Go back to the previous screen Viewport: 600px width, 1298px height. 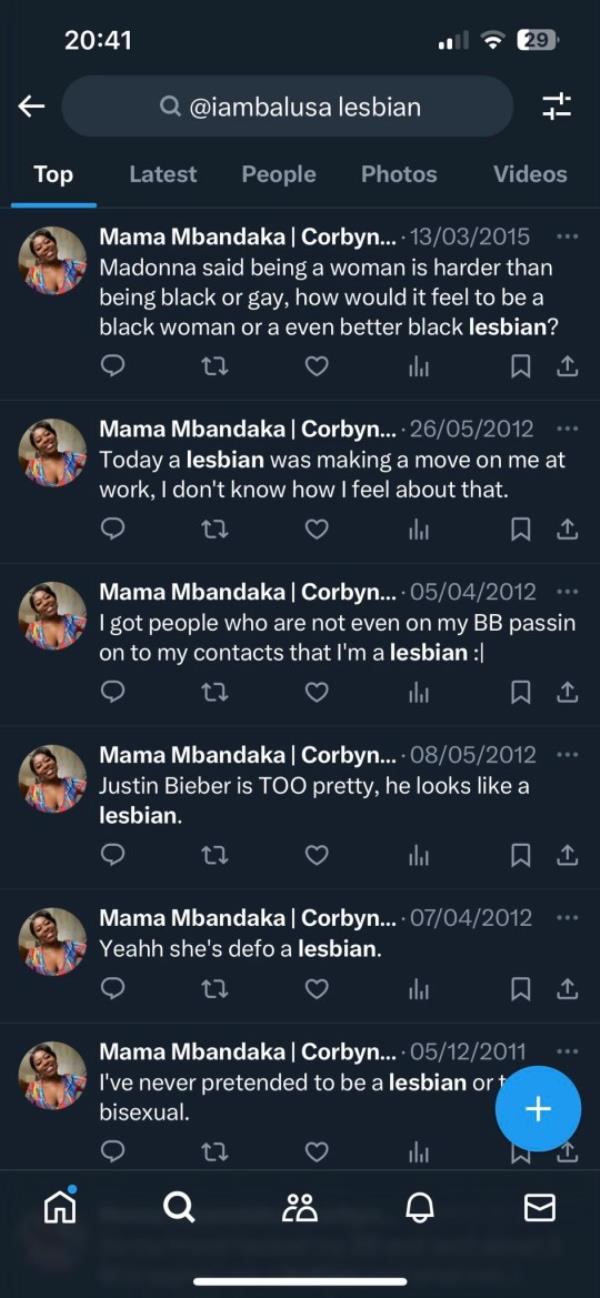click(31, 105)
